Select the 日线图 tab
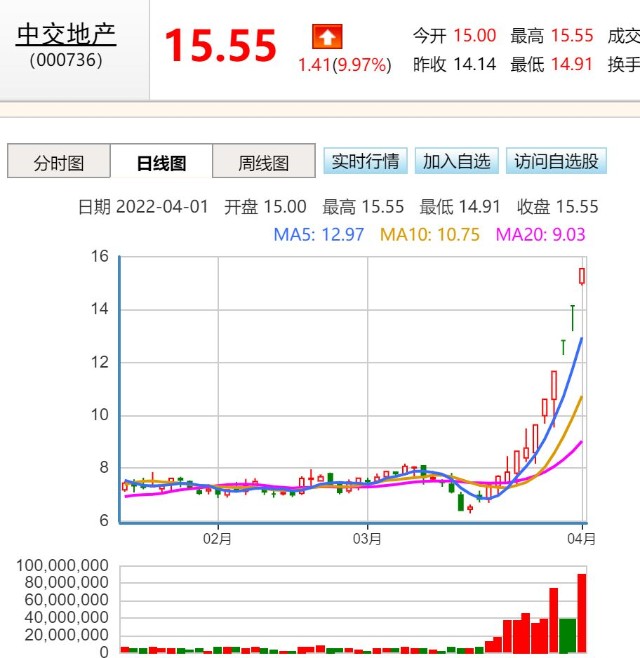This screenshot has width=640, height=658. [162, 162]
